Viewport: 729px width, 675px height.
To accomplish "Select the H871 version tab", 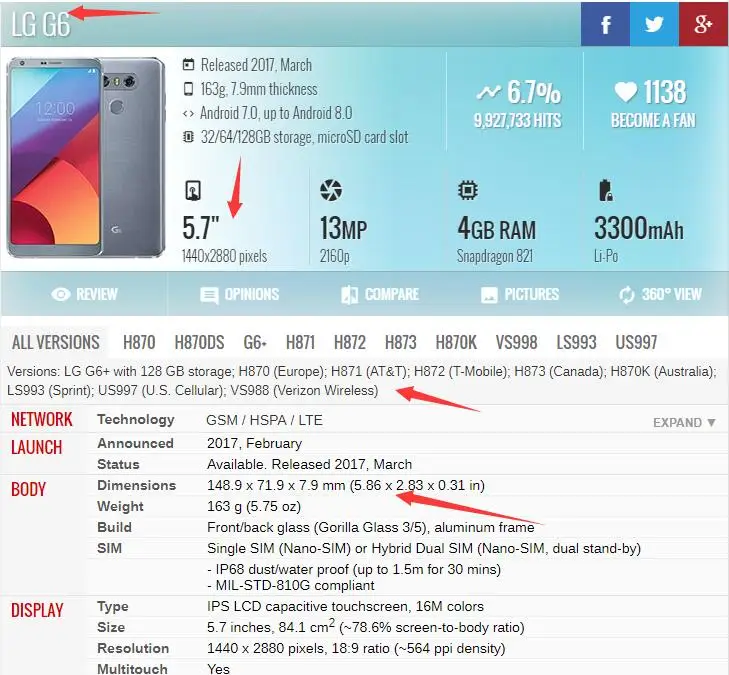I will (x=300, y=343).
